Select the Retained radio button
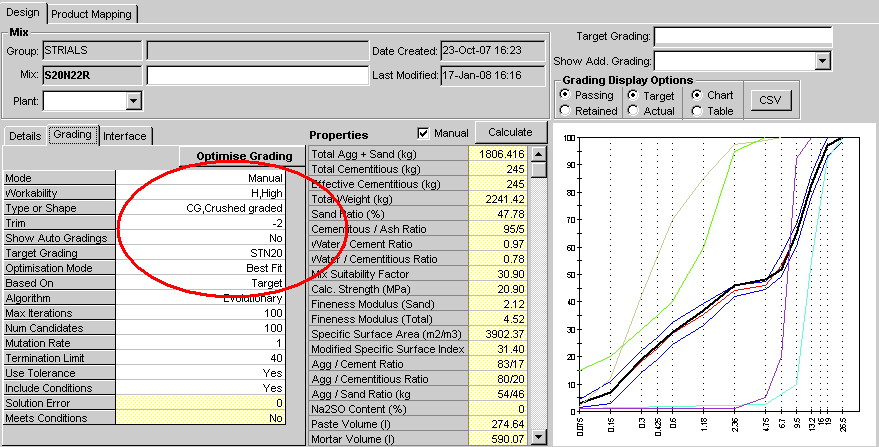Screen dimensions: 879x447 [566, 111]
